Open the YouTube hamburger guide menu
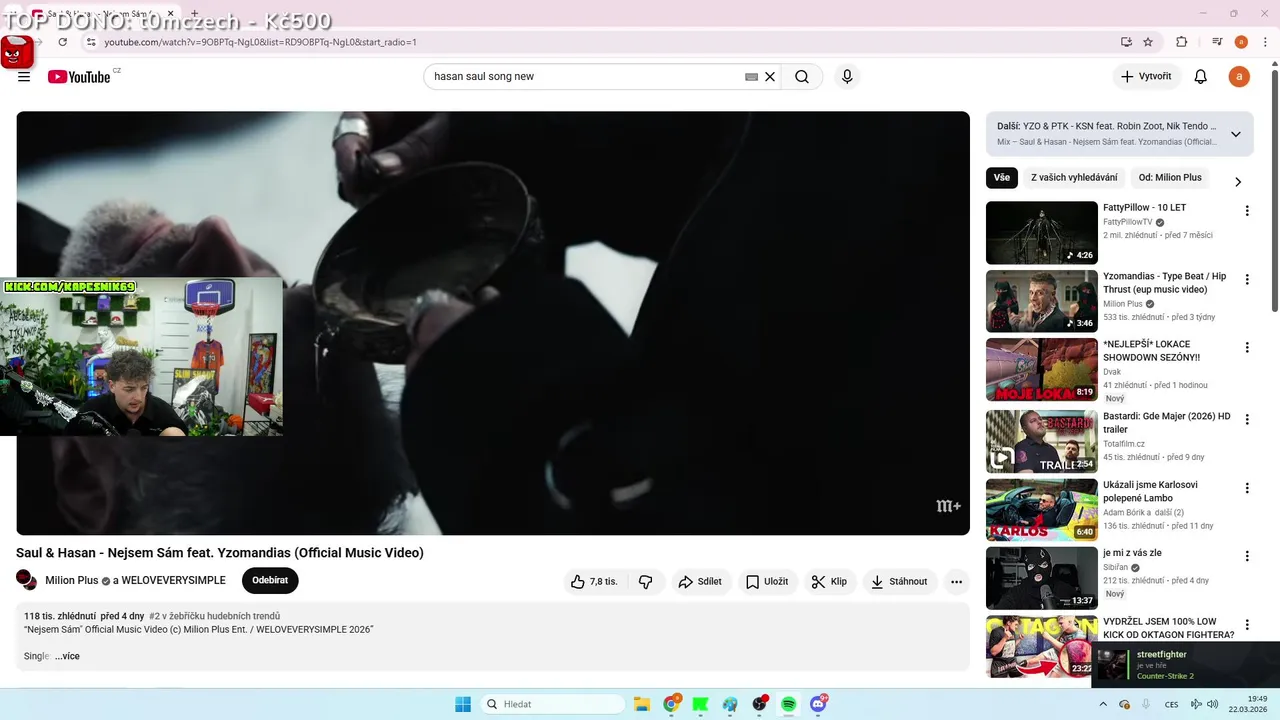This screenshot has width=1280, height=720. coord(24,77)
